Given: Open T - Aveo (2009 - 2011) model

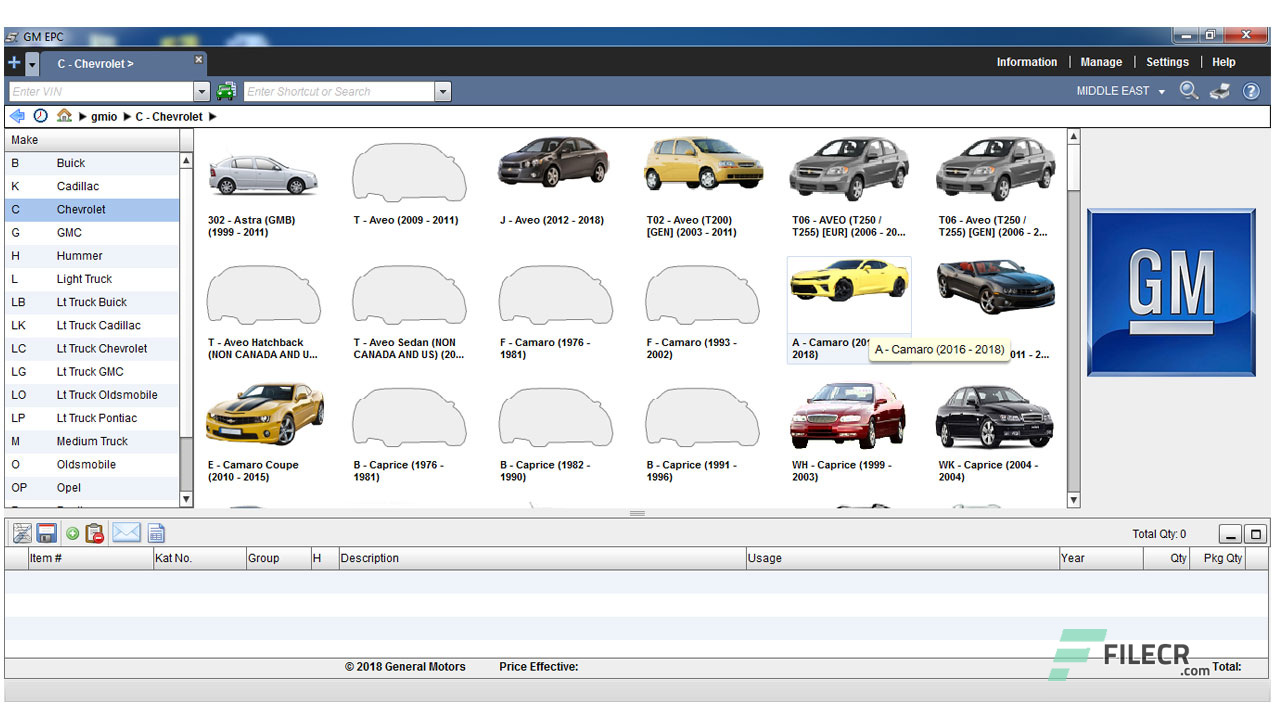Looking at the screenshot, I should (409, 173).
